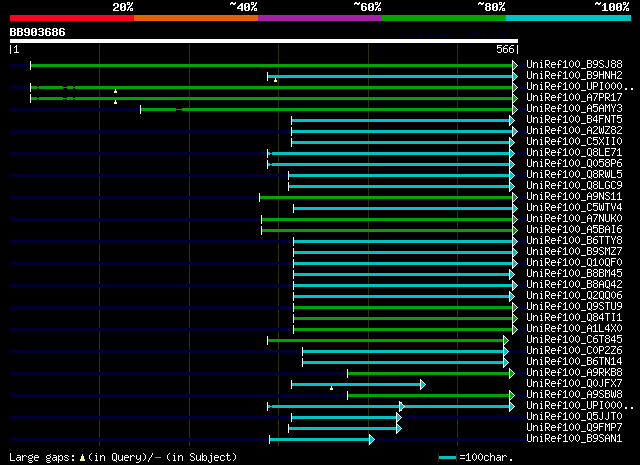
Task: Click the cyan alignment bar of B9HNH2
Action: pos(390,76)
